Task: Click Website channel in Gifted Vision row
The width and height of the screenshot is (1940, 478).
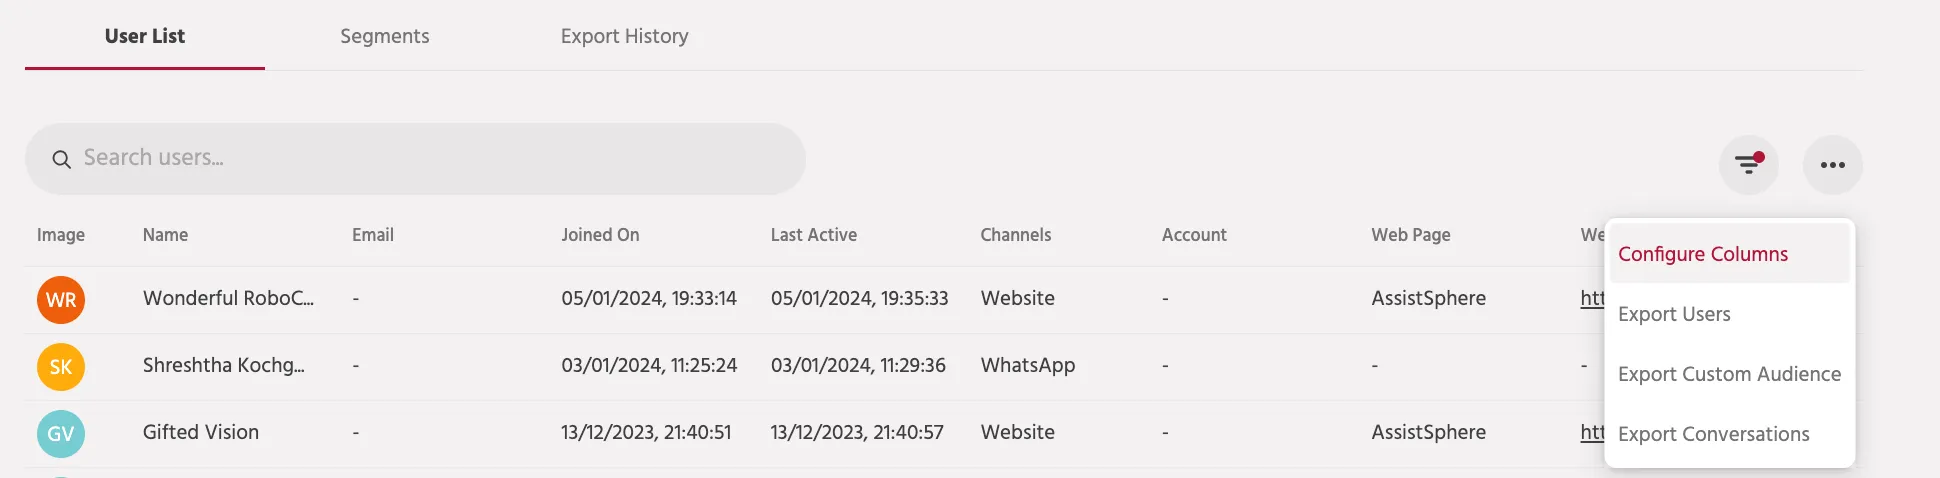Action: (1018, 432)
